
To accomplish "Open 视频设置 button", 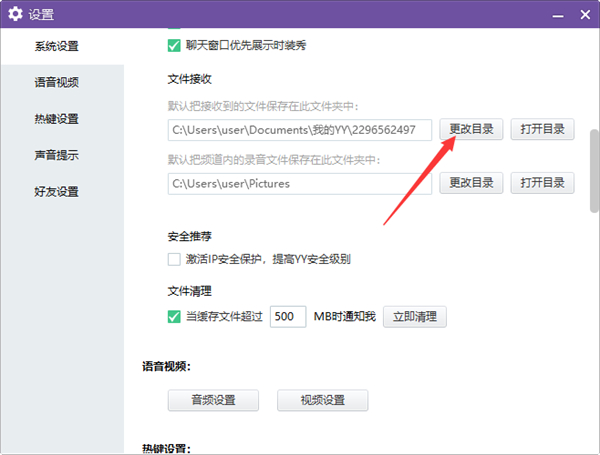I will pyautogui.click(x=323, y=400).
